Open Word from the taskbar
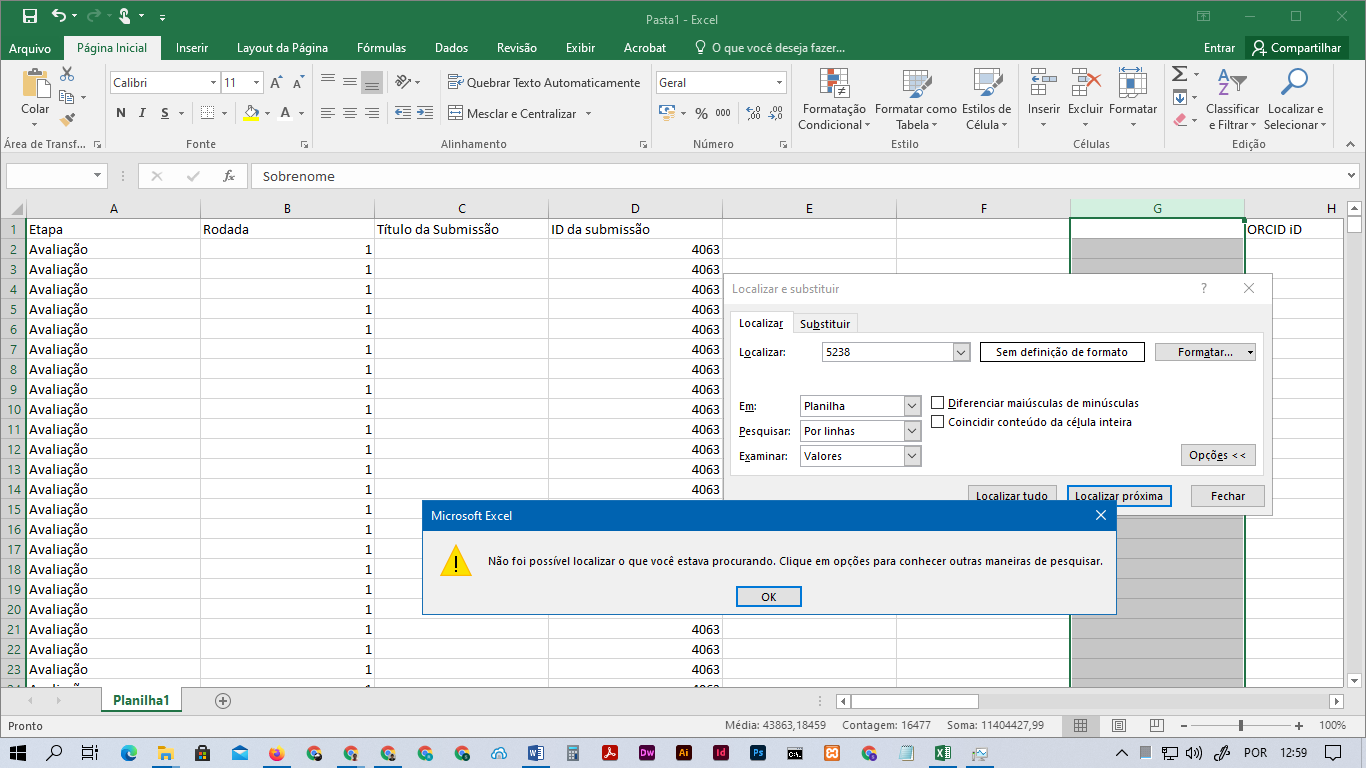 coord(535,752)
